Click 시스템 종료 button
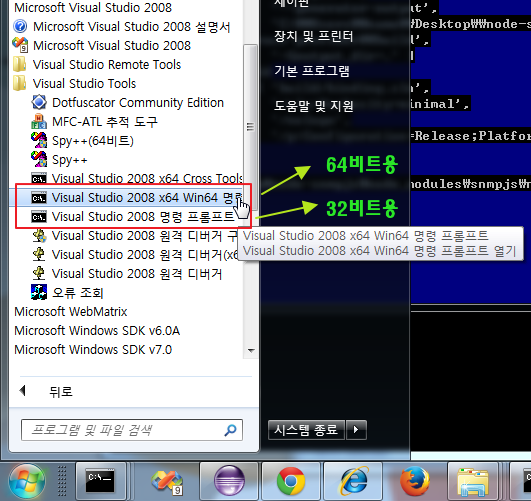Screen dimensions: 531x501 [x=306, y=430]
